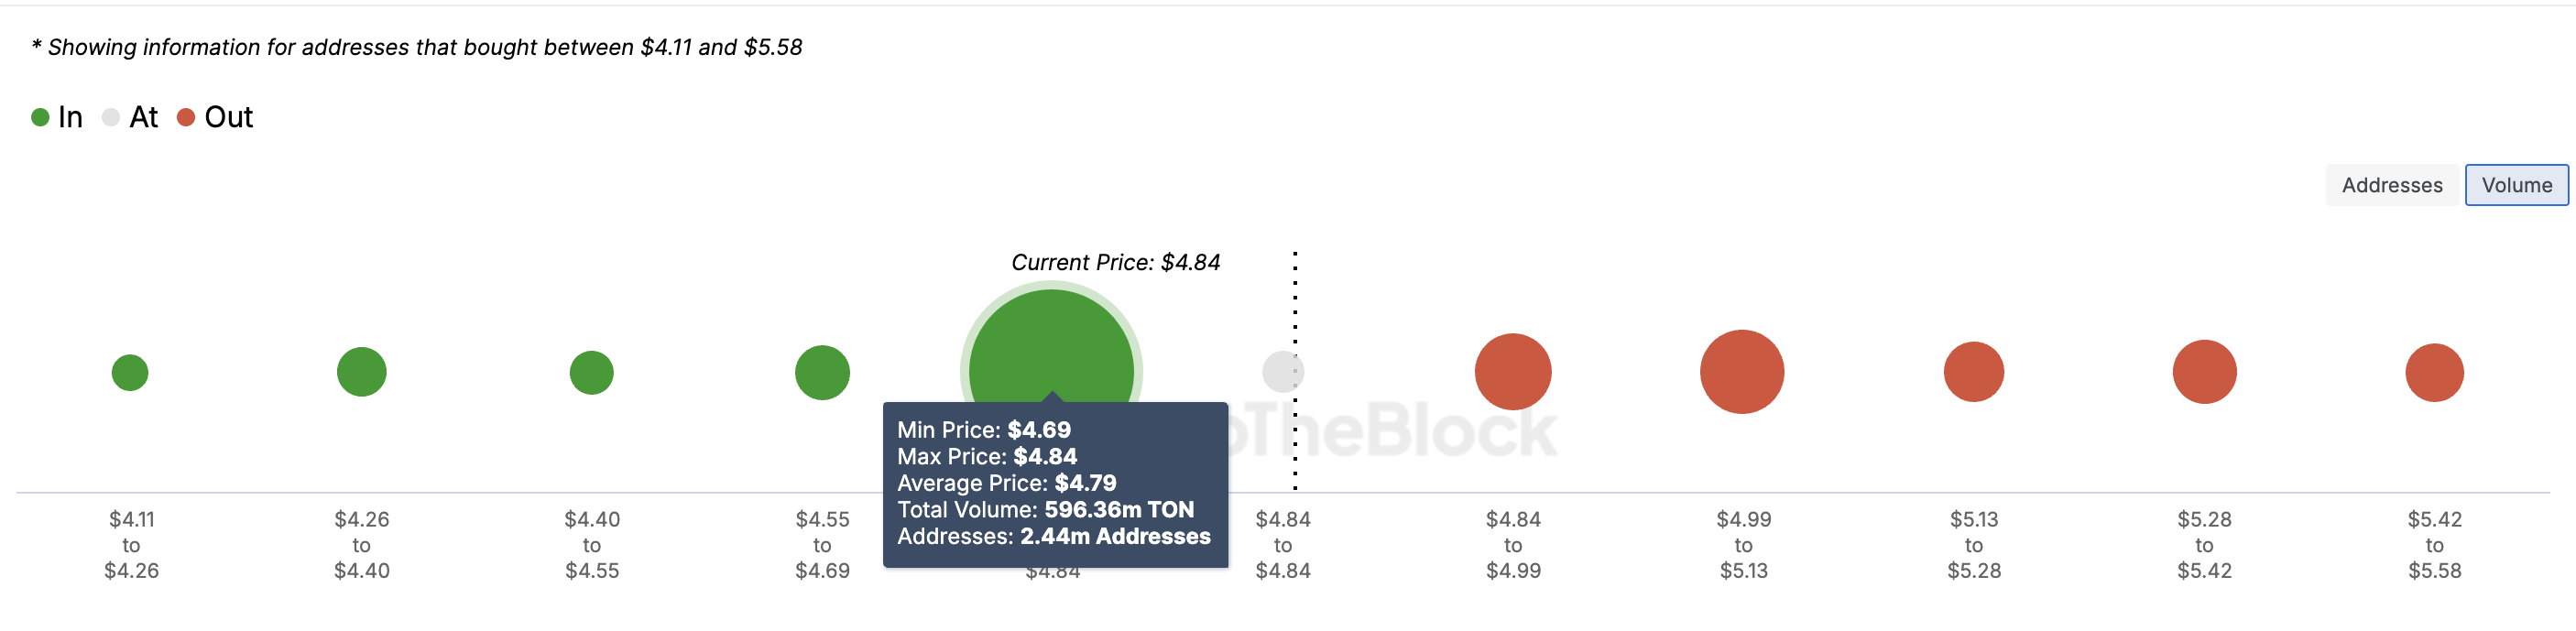Click the $5.42 to $5.58 axis label
The image size is (2576, 631).
coord(2435,545)
